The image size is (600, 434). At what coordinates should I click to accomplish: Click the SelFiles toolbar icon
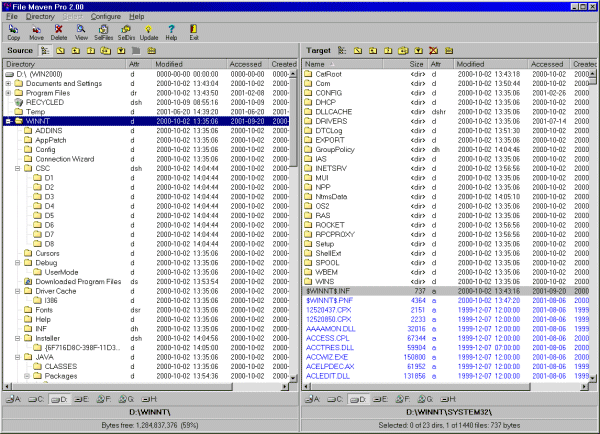tap(103, 33)
